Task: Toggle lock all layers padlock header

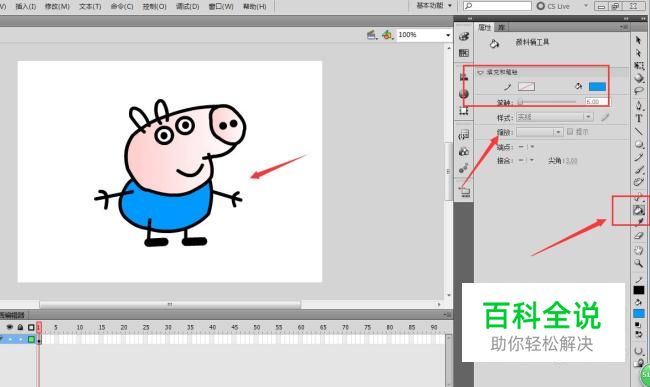Action: pos(20,327)
